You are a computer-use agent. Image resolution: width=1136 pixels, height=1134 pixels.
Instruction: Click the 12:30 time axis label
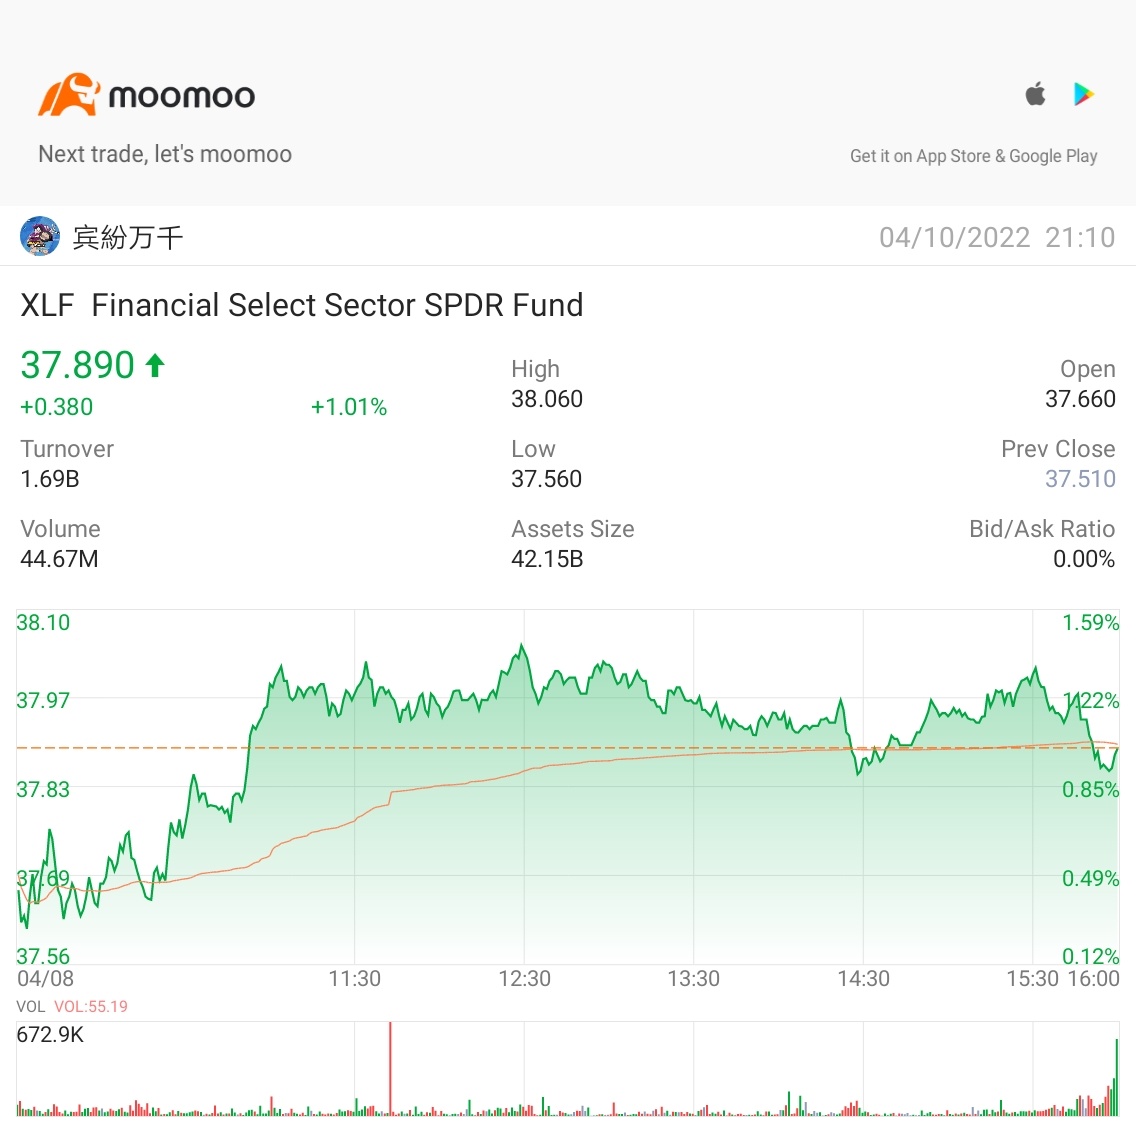524,979
